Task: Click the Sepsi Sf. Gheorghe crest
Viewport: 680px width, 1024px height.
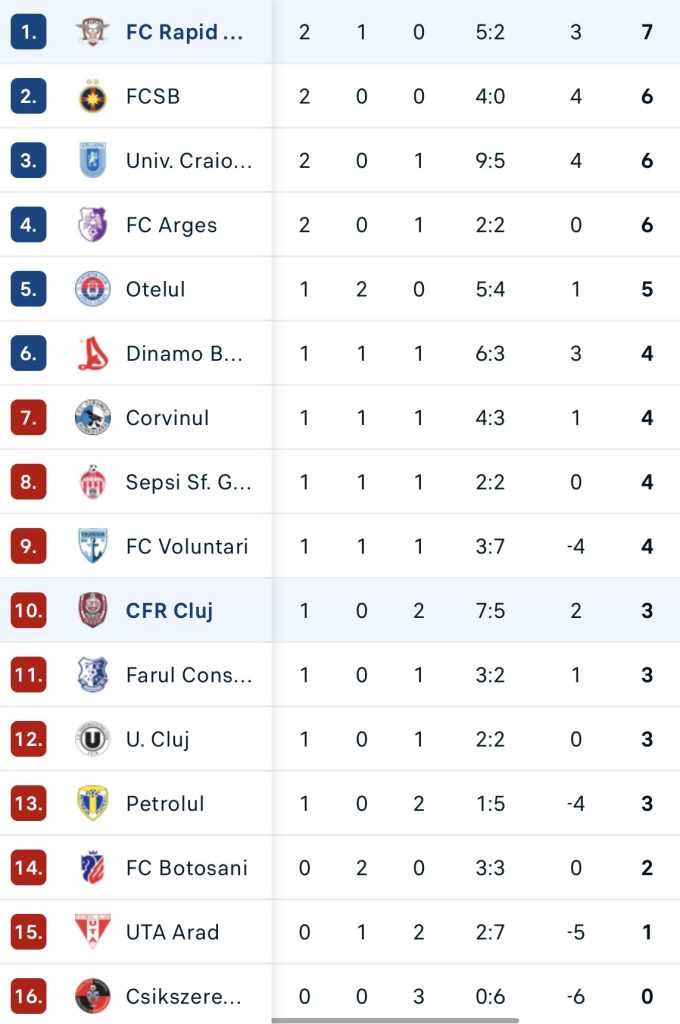Action: (x=92, y=482)
